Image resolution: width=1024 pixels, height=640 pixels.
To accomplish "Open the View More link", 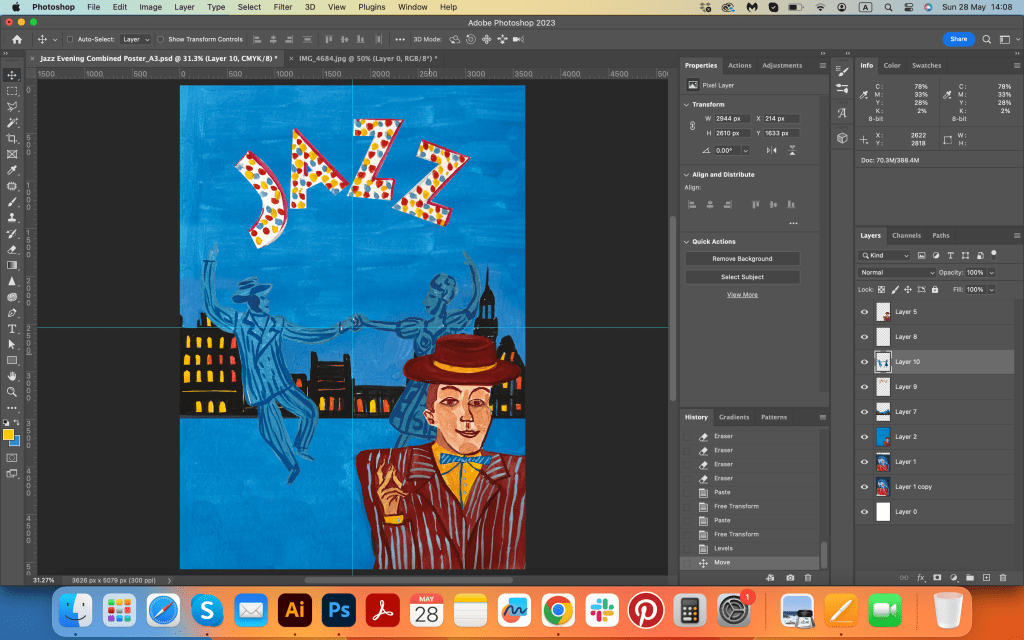I will tap(742, 295).
